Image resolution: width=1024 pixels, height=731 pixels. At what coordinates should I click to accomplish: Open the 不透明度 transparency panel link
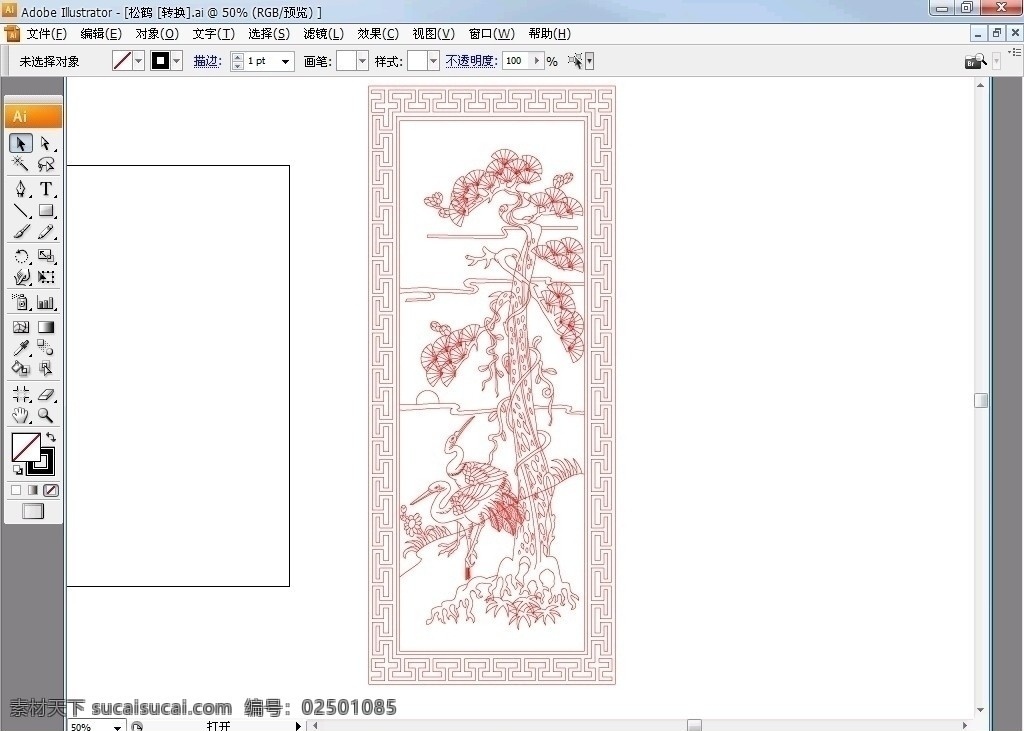click(x=472, y=61)
